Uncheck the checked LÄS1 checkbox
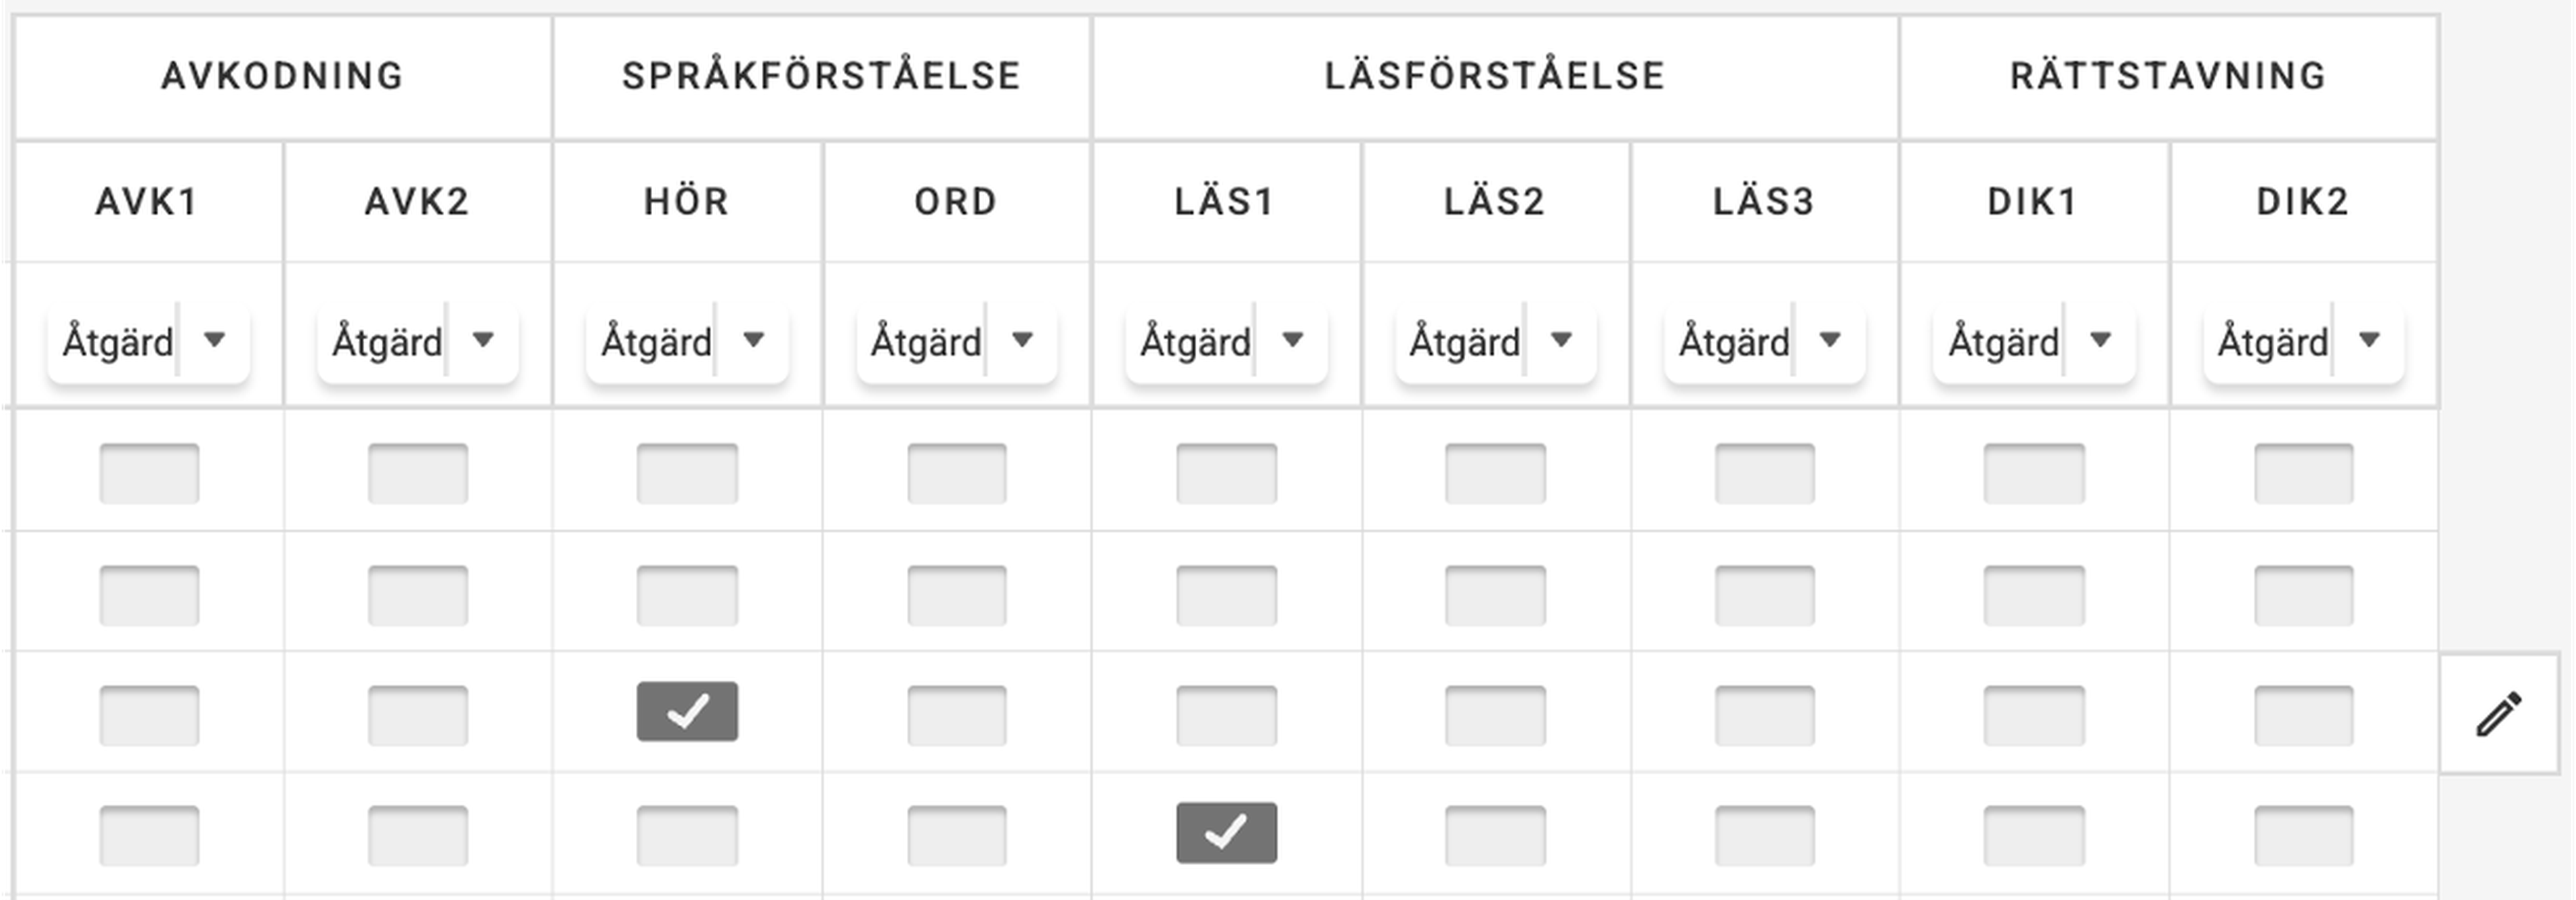This screenshot has width=2576, height=900. click(x=1226, y=832)
